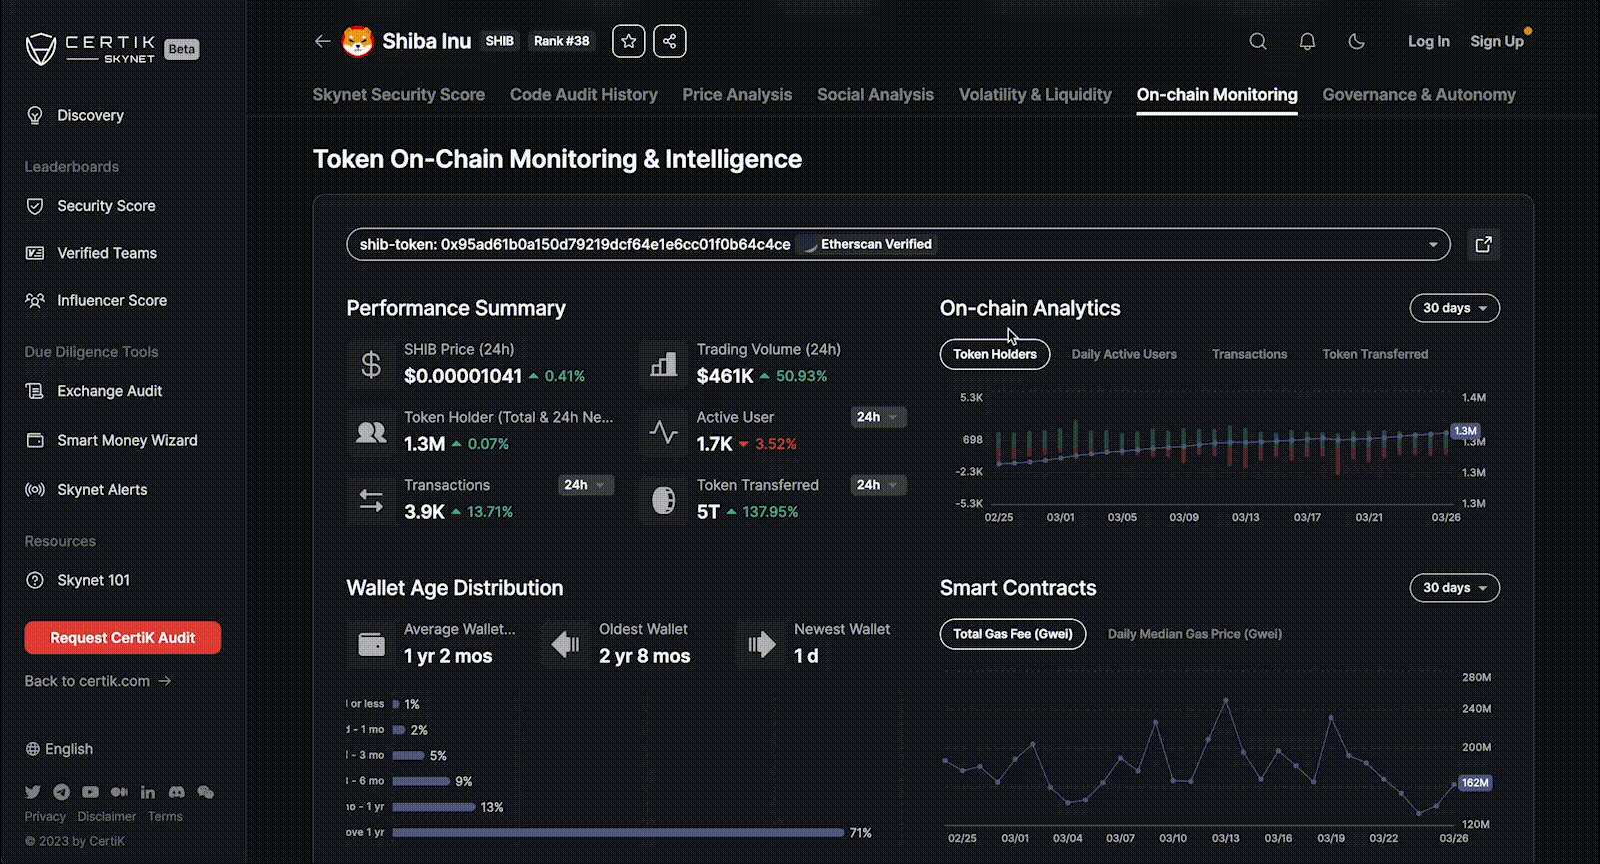Toggle dark mode with the moon icon
Screen dimensions: 1600x864
coord(1356,41)
